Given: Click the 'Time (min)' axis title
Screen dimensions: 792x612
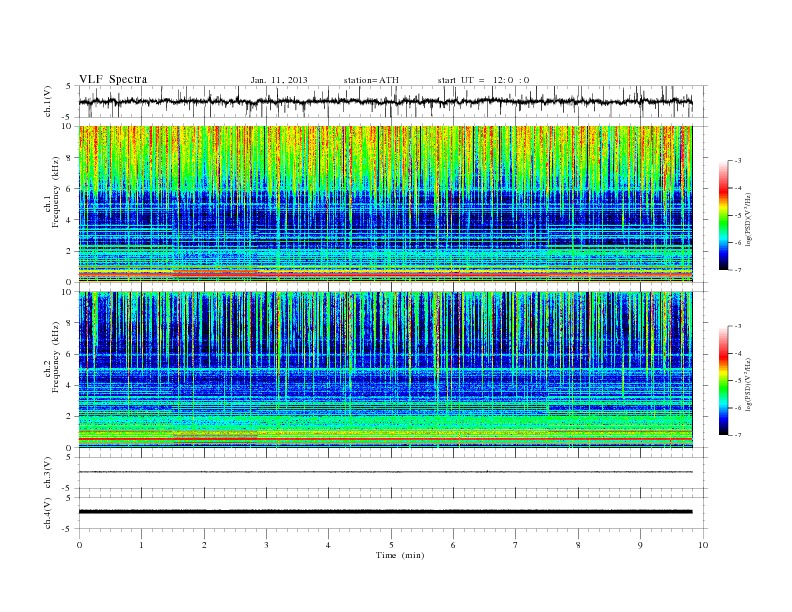Looking at the screenshot, I should click(400, 555).
